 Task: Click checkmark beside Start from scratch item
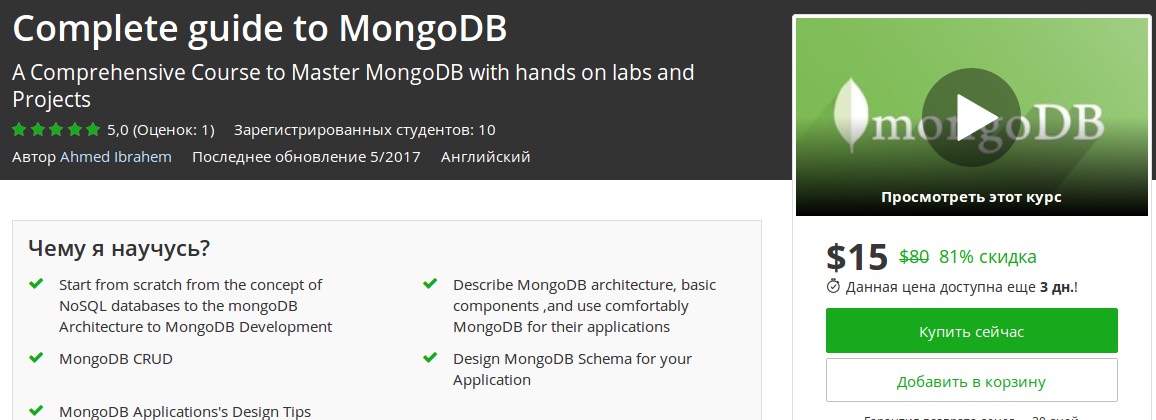coord(36,284)
